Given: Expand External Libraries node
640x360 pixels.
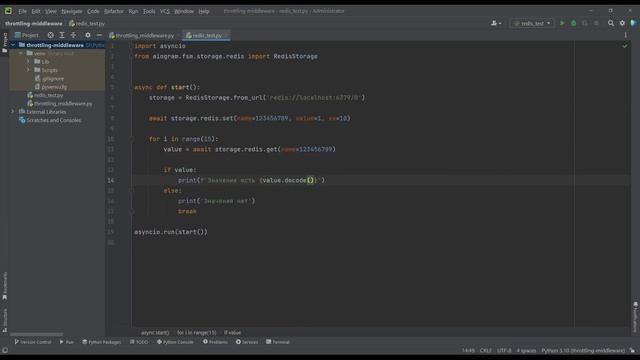Looking at the screenshot, I should pyautogui.click(x=13, y=112).
